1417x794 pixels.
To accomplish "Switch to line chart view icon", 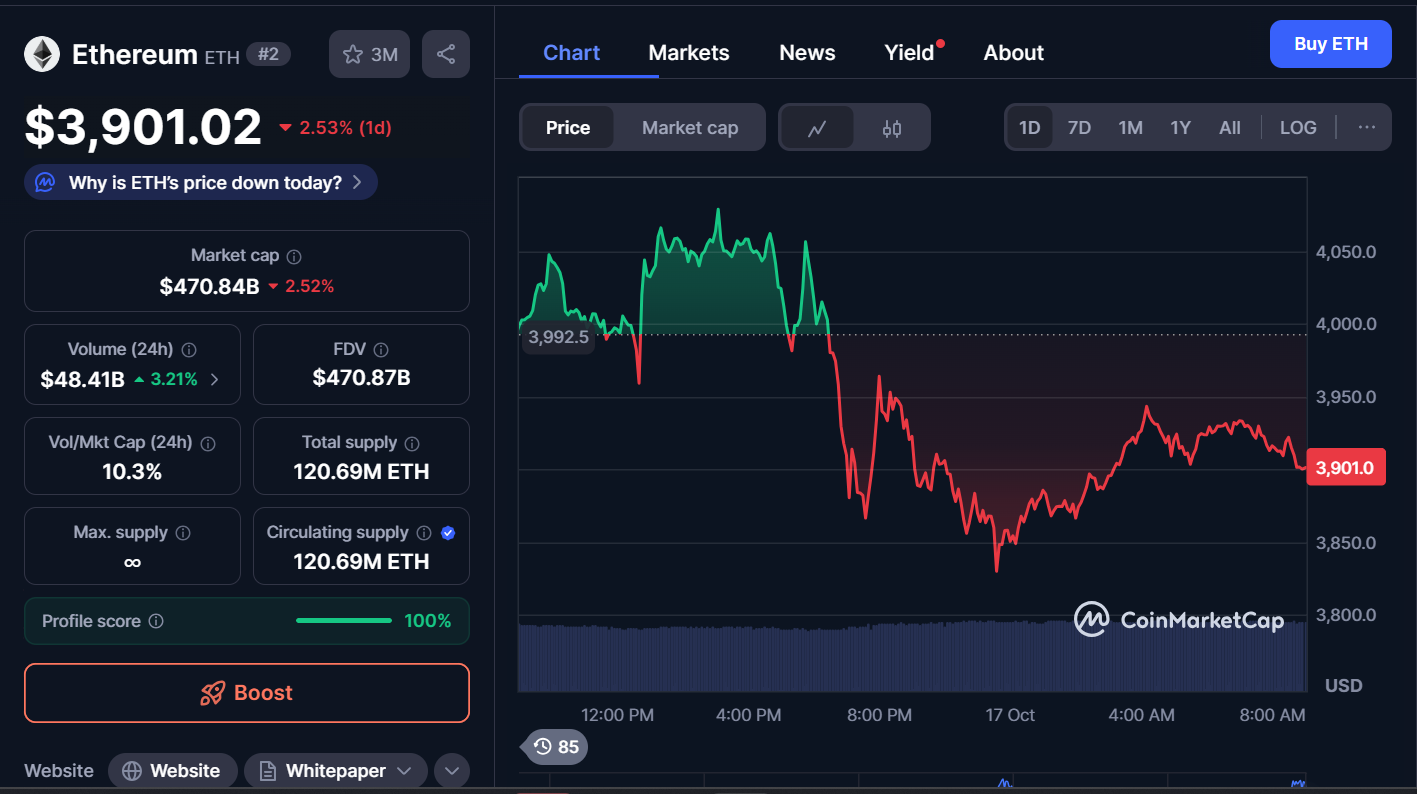I will [x=817, y=128].
